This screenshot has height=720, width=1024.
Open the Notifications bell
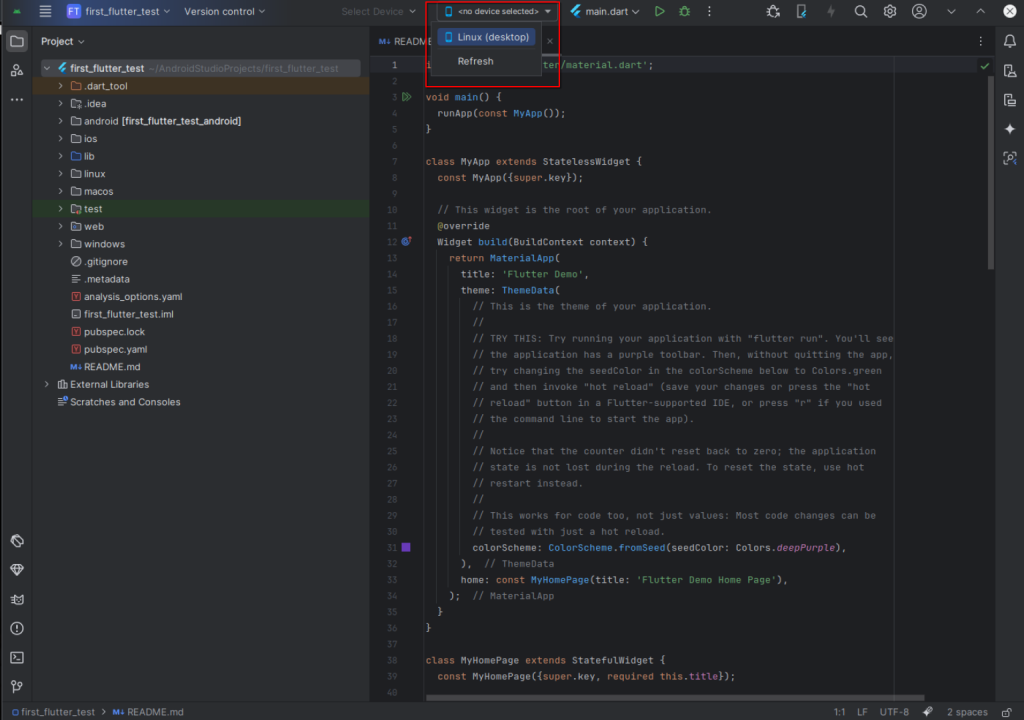click(1010, 41)
